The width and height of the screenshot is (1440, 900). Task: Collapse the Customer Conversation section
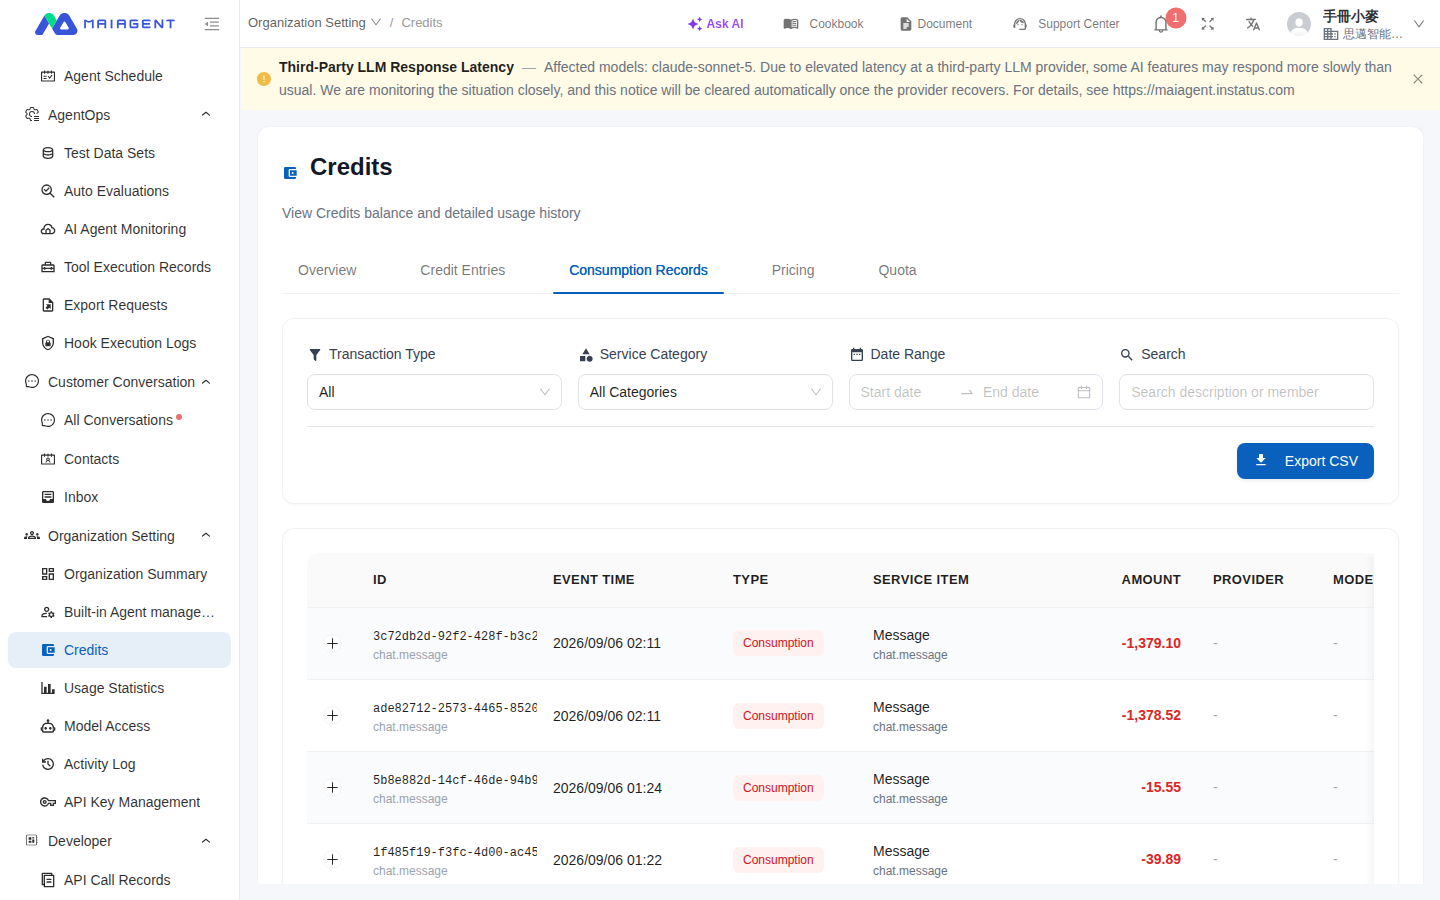(x=206, y=382)
